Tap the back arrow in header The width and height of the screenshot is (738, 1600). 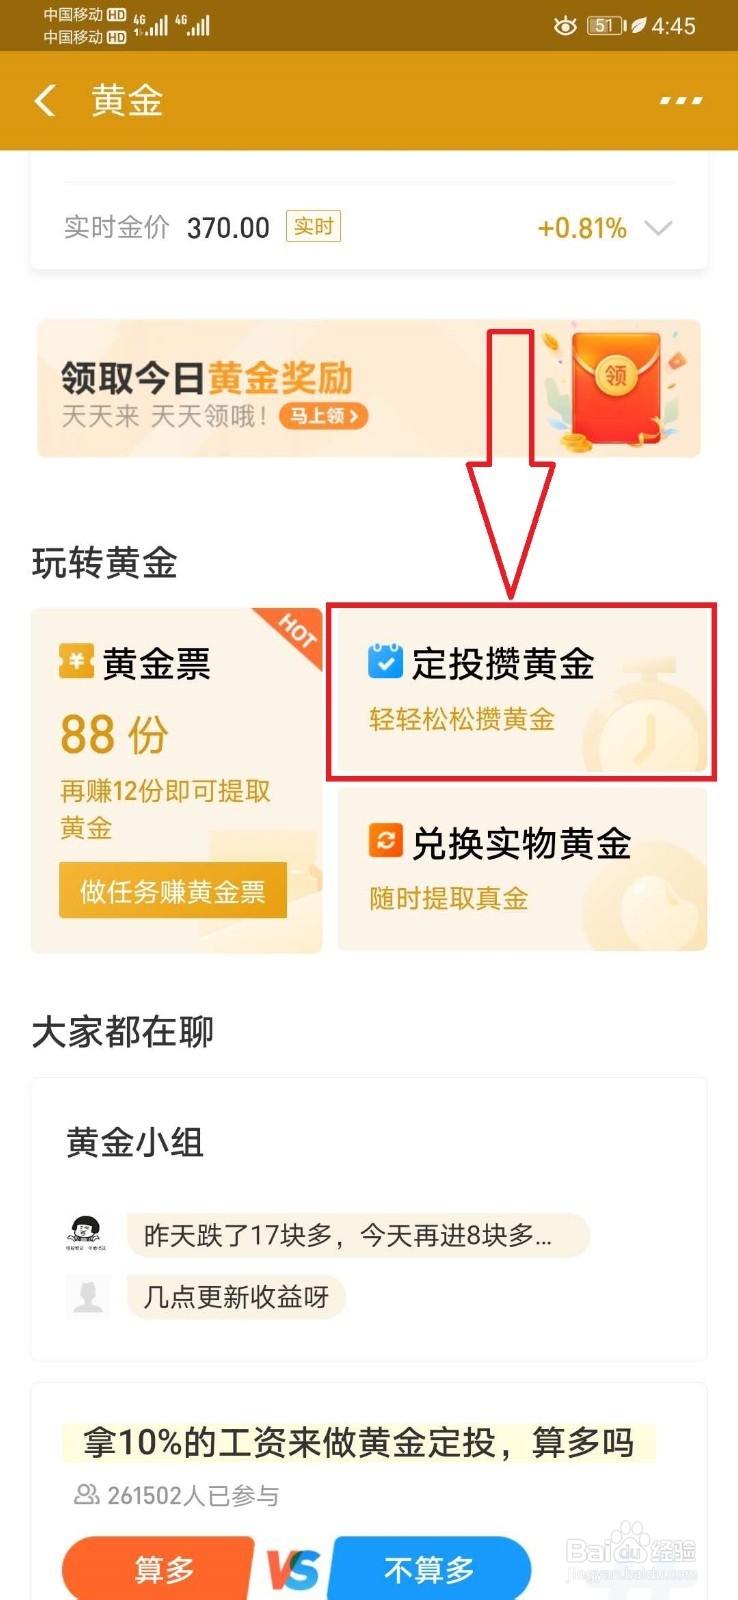[45, 100]
